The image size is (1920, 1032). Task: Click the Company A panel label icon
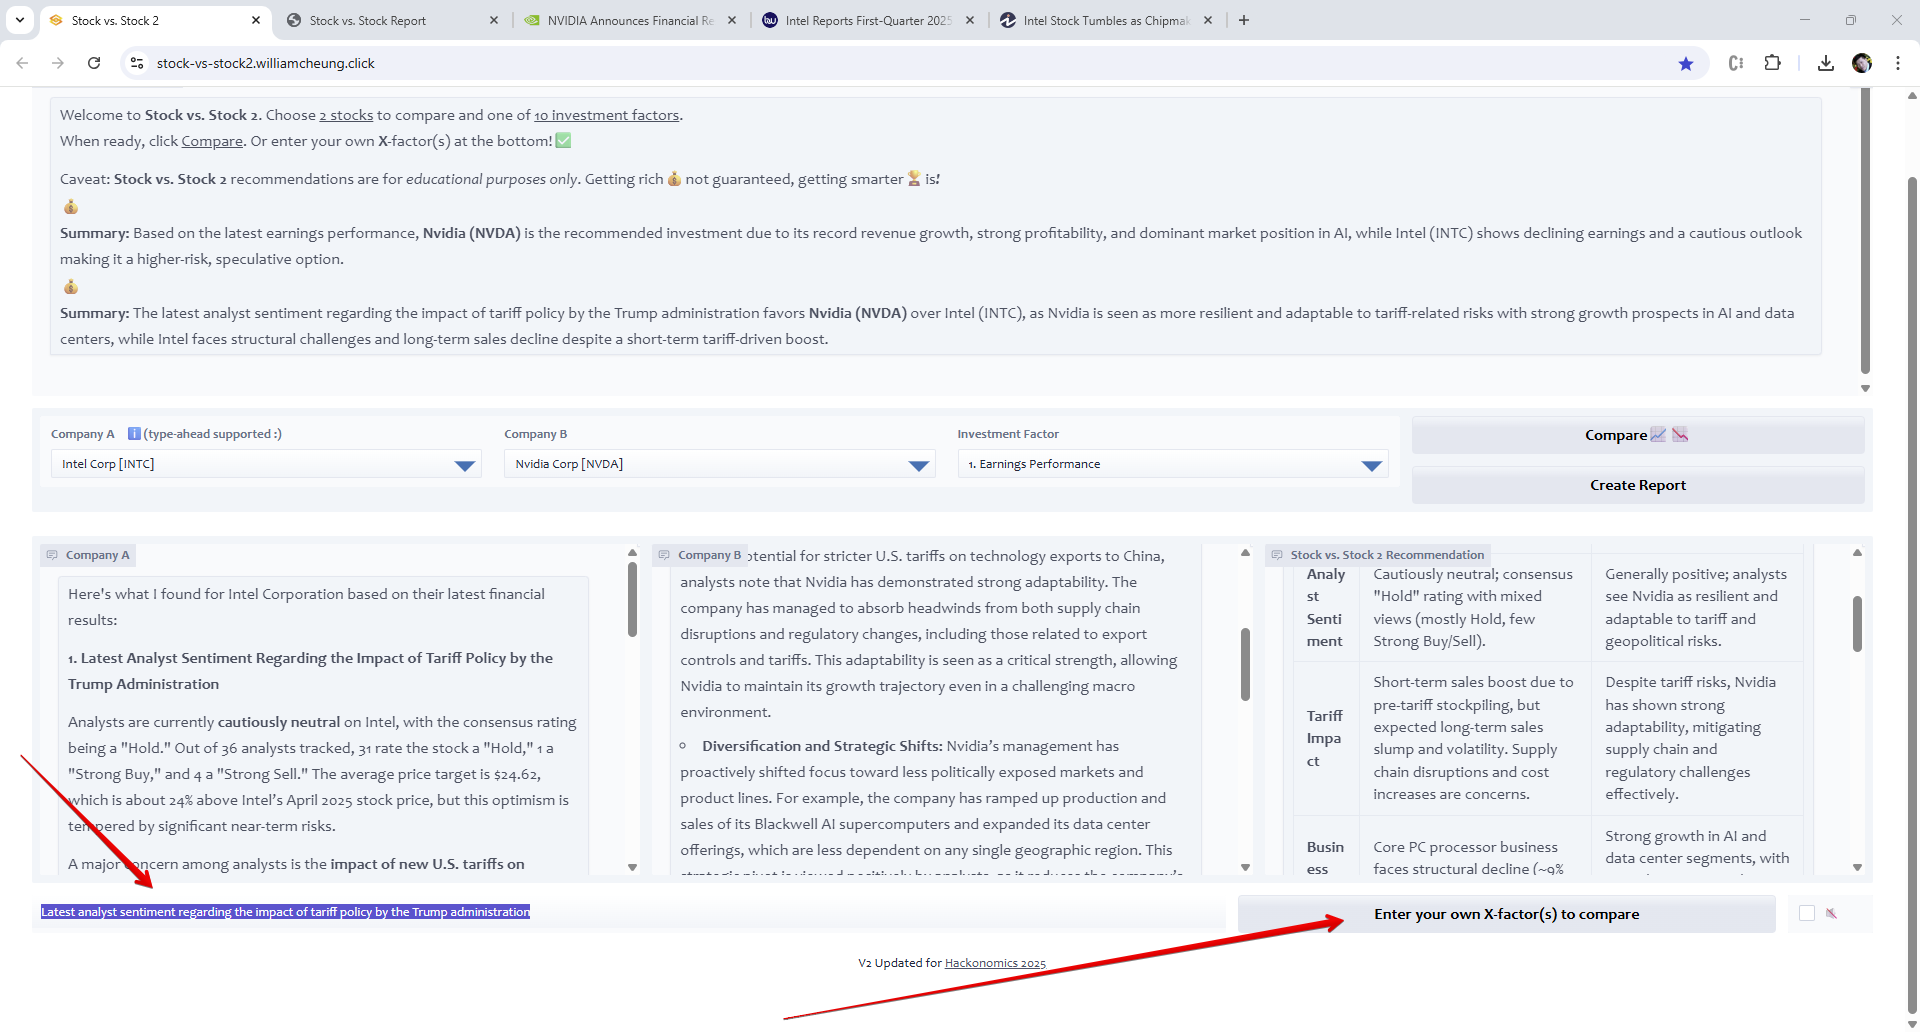52,555
